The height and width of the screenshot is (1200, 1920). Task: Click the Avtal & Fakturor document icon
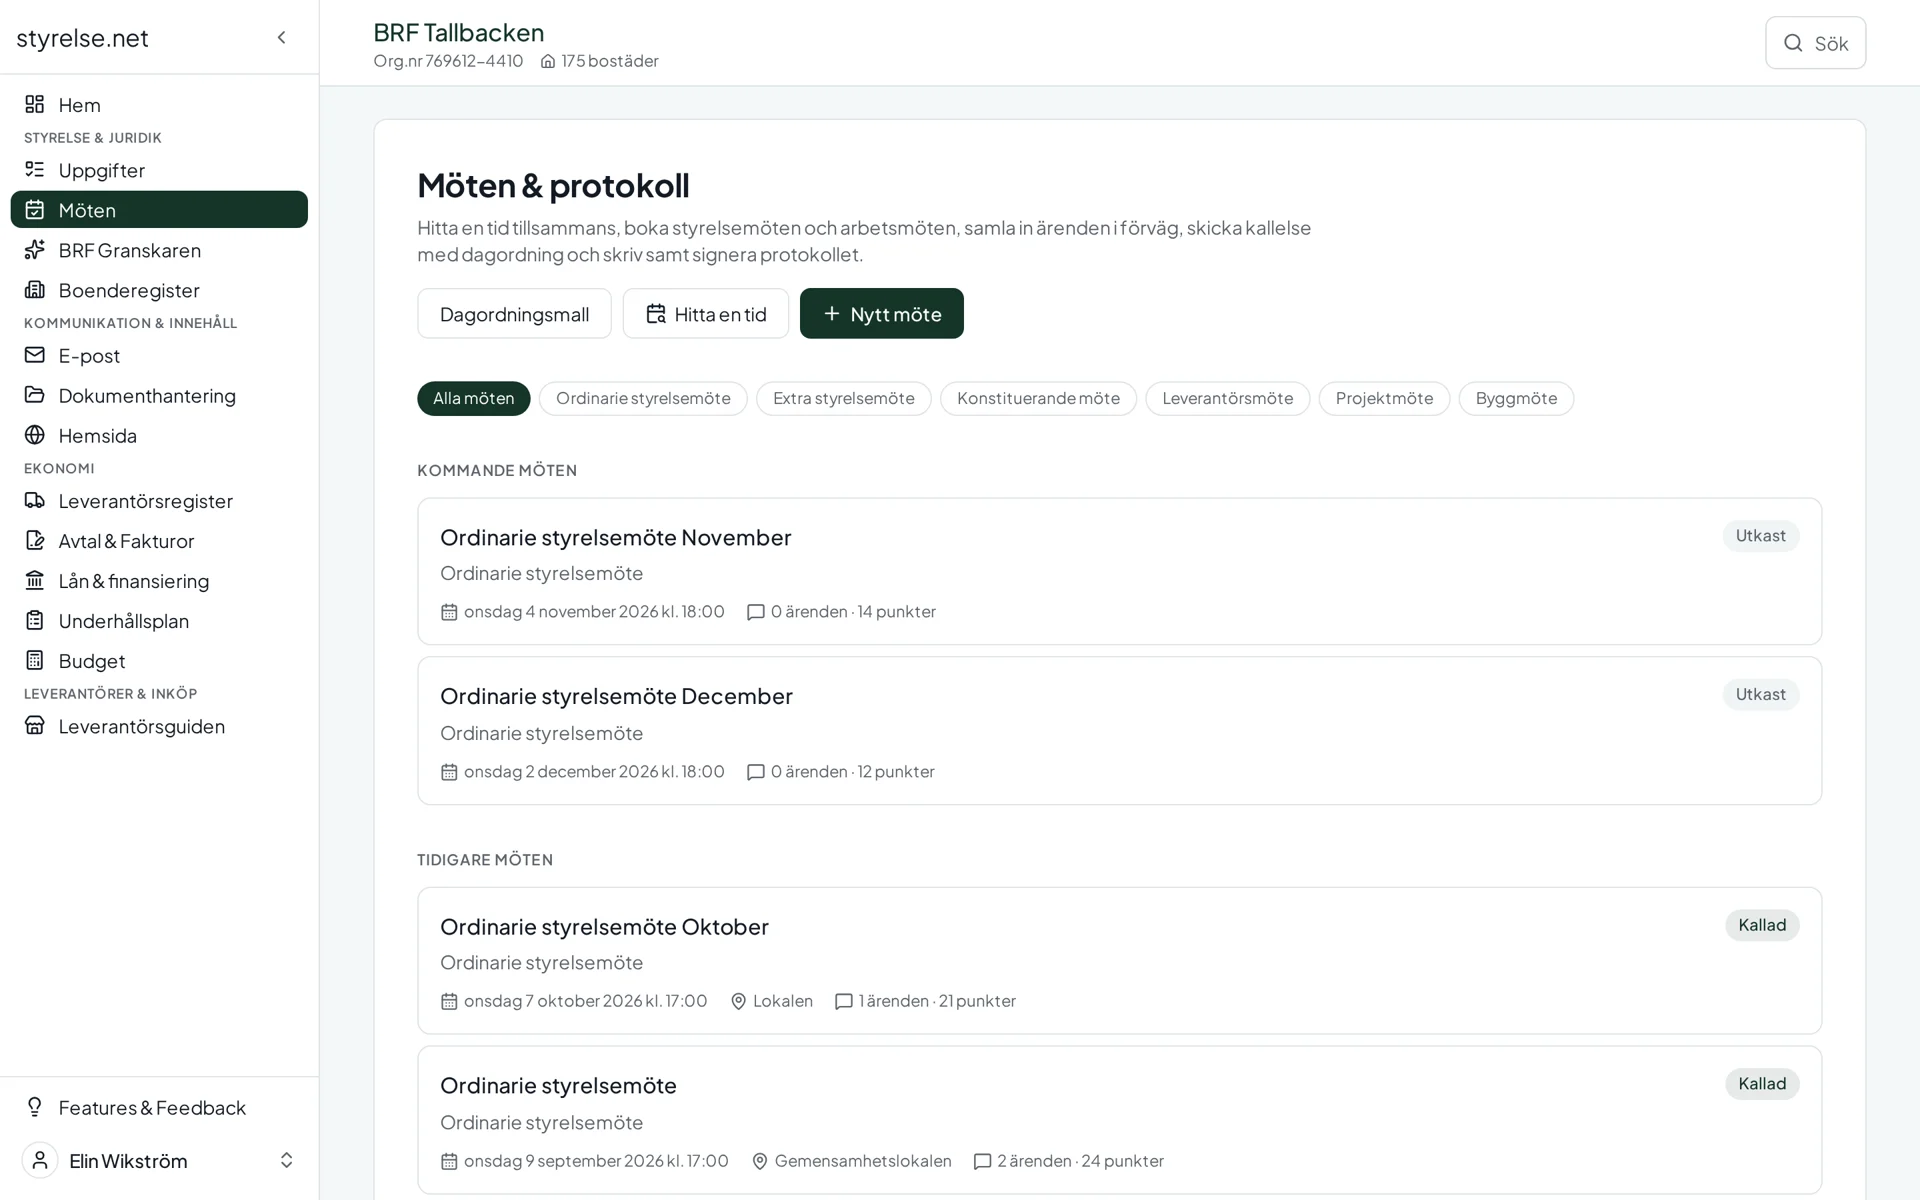click(x=35, y=540)
